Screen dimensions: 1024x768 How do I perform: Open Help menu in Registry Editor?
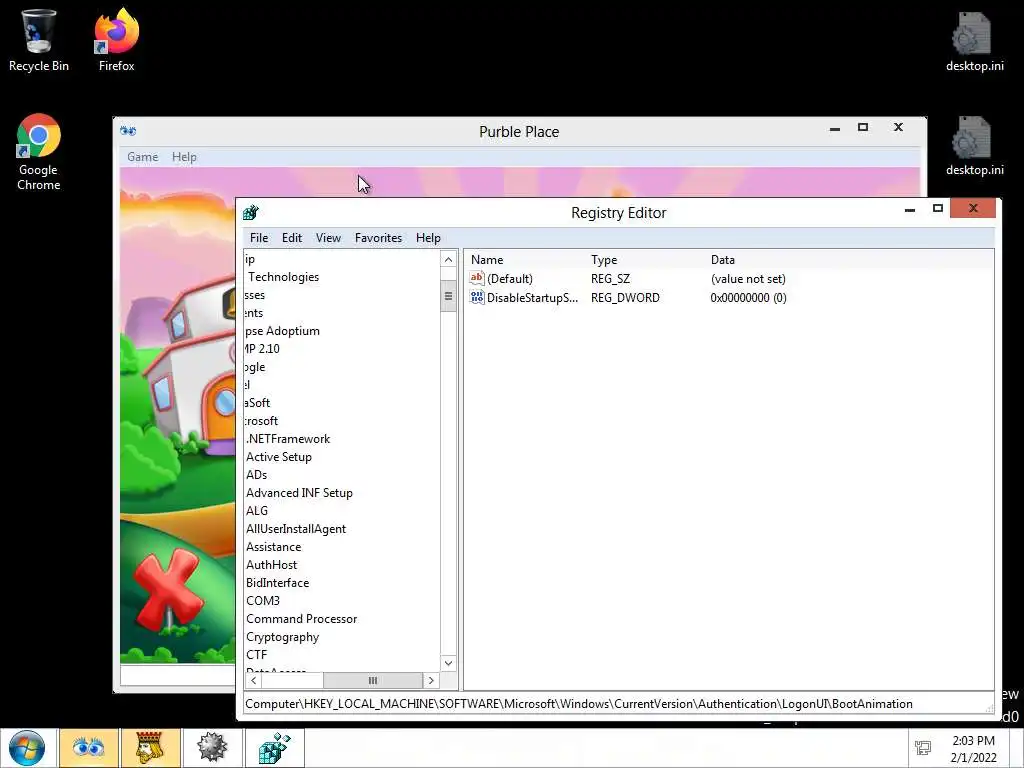[428, 238]
